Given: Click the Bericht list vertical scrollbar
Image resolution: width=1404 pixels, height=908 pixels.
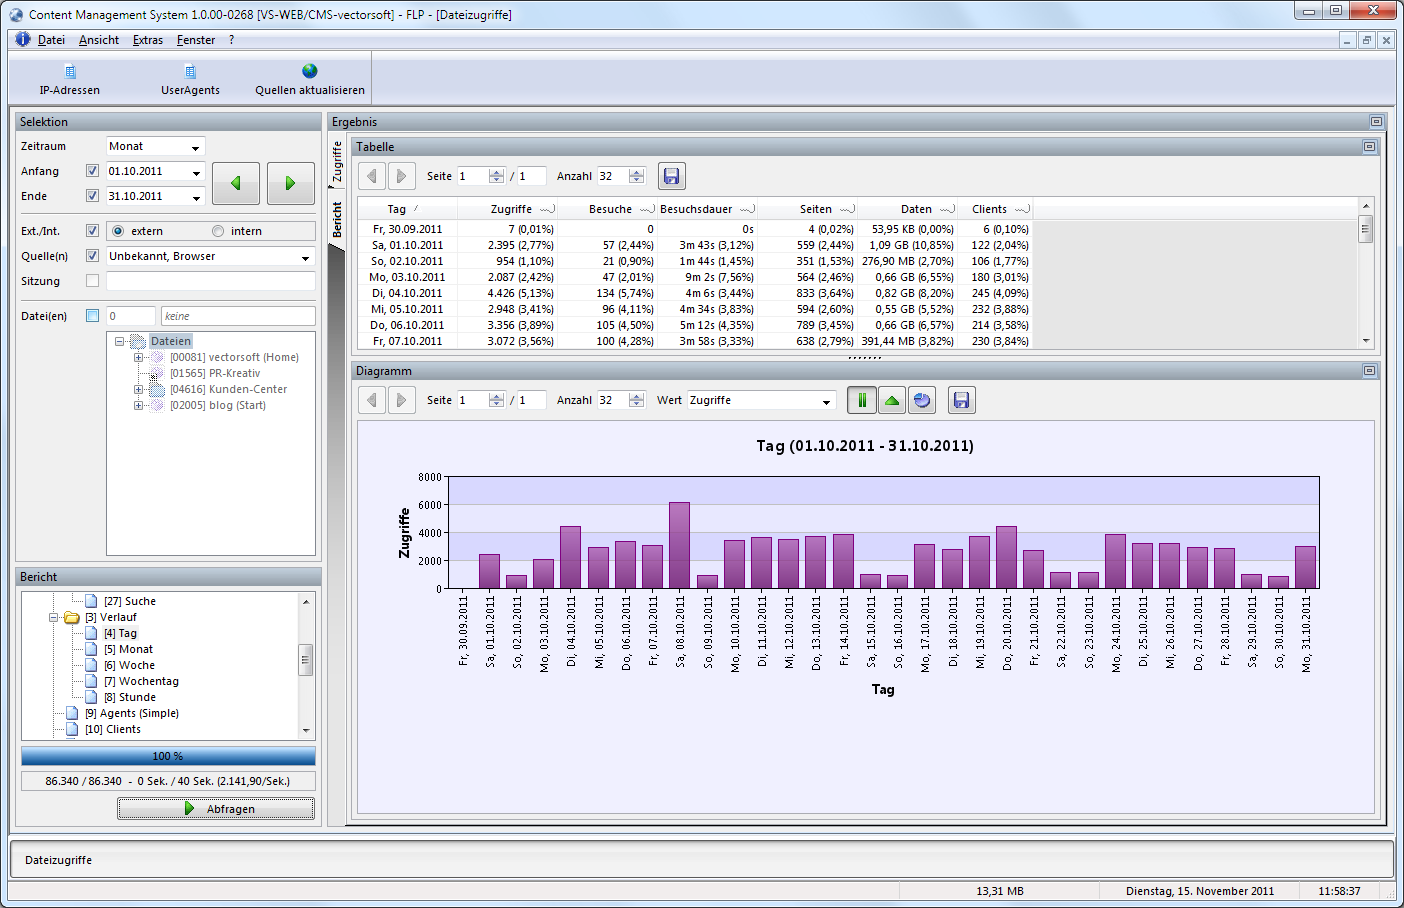Looking at the screenshot, I should coord(306,660).
